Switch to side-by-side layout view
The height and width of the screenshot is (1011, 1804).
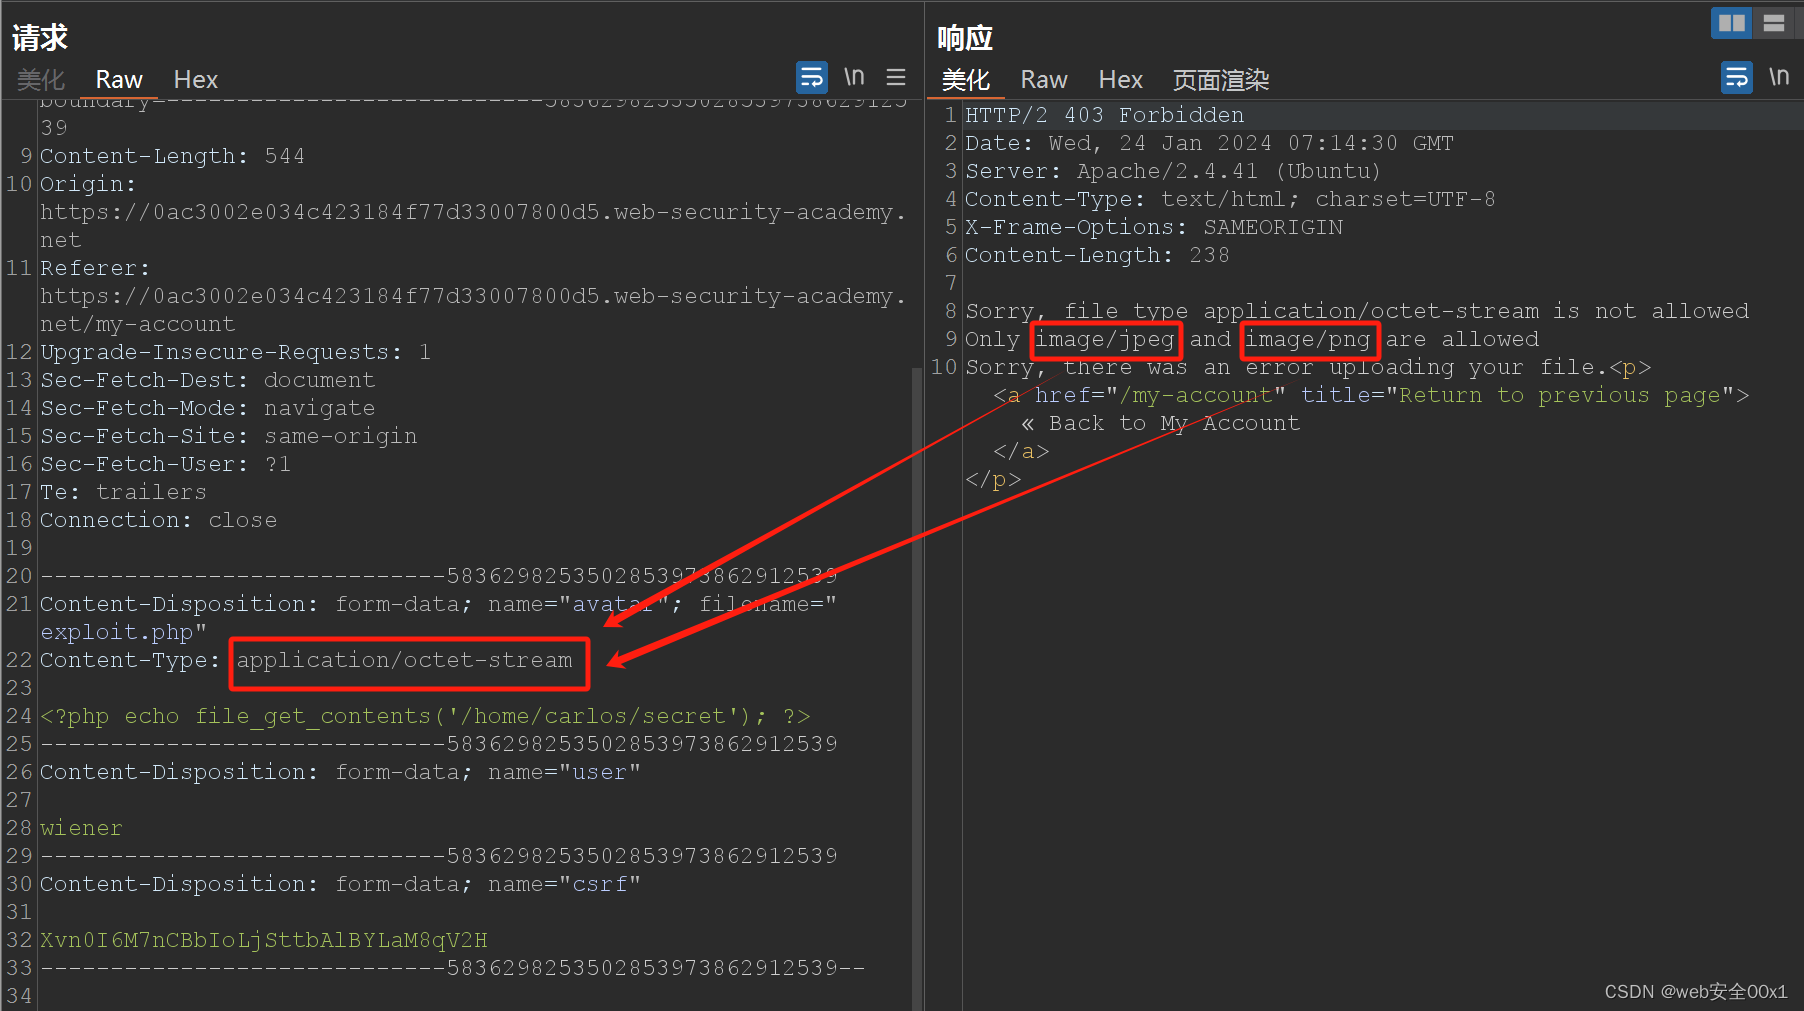coord(1731,23)
